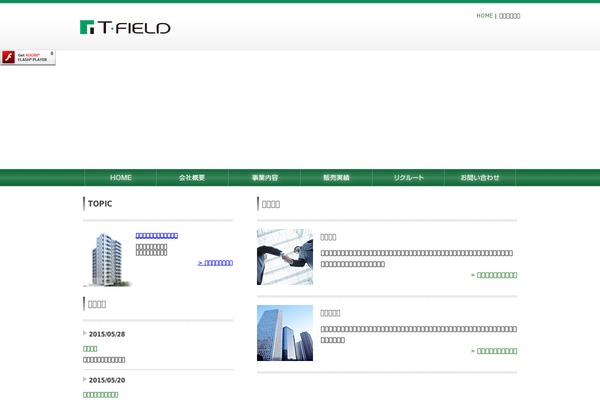Follow the blue ">" details link in TOPIC
The height and width of the screenshot is (400, 600).
pyautogui.click(x=215, y=263)
